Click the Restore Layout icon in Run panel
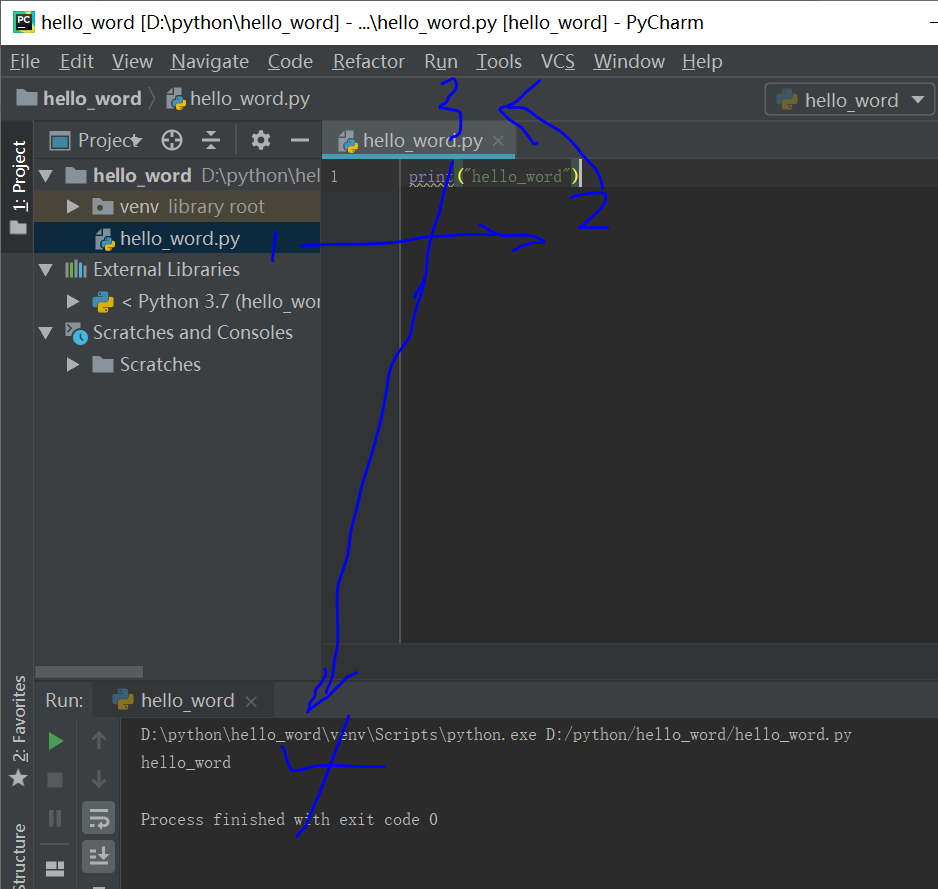 pos(55,869)
